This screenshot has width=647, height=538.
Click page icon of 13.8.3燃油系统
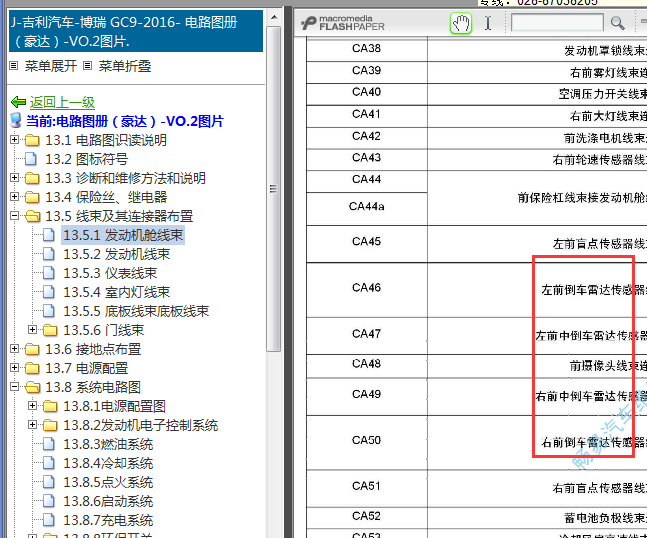pyautogui.click(x=49, y=444)
